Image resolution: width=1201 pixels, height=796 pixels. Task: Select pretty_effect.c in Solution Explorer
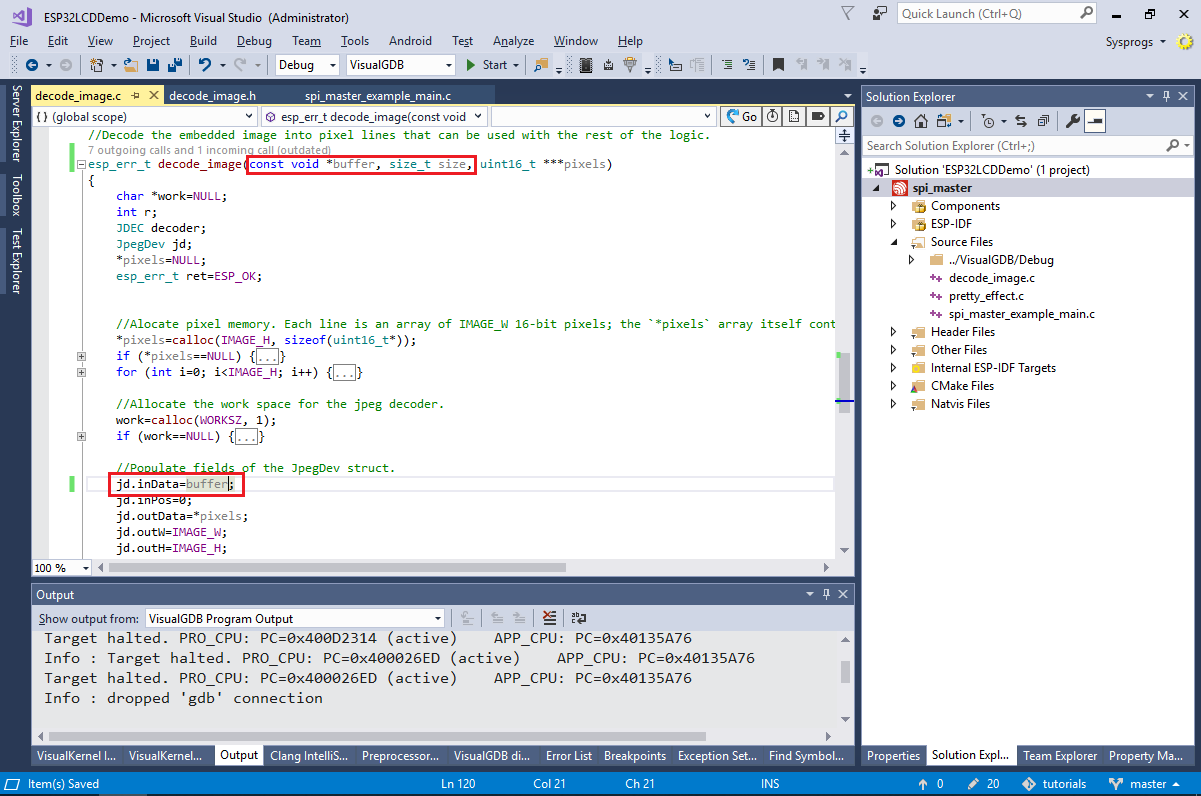(985, 296)
